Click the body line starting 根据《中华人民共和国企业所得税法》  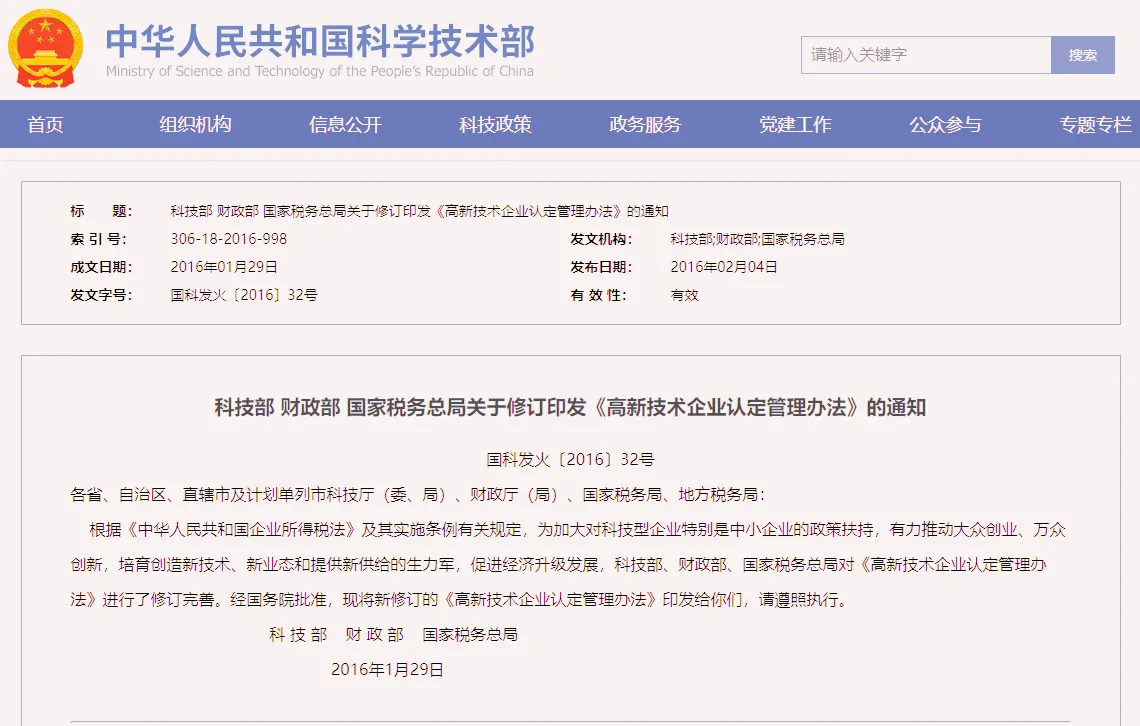[577, 530]
